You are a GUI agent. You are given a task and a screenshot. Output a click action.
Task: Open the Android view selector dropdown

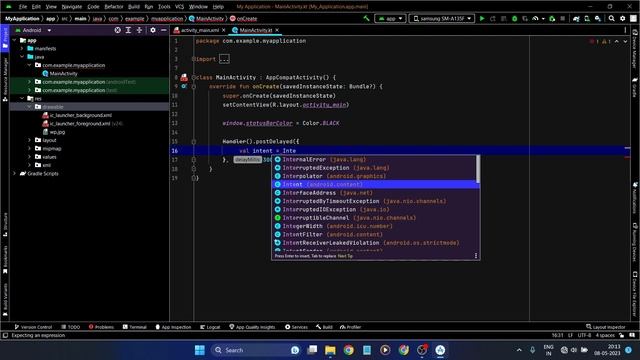[x=33, y=30]
